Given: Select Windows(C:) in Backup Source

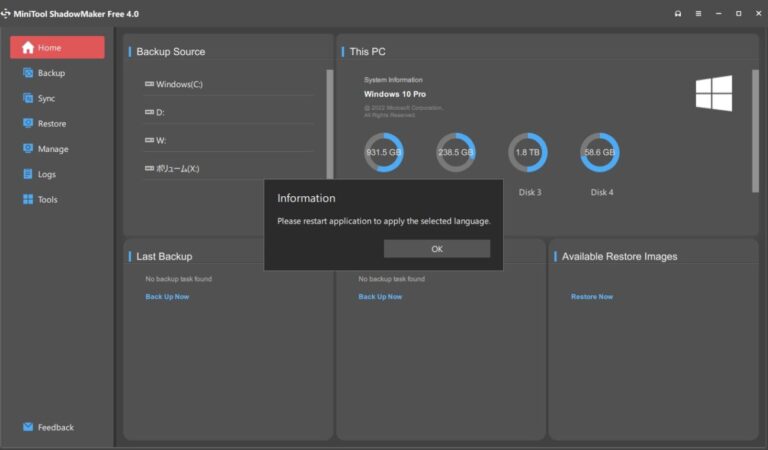Looking at the screenshot, I should pyautogui.click(x=180, y=84).
